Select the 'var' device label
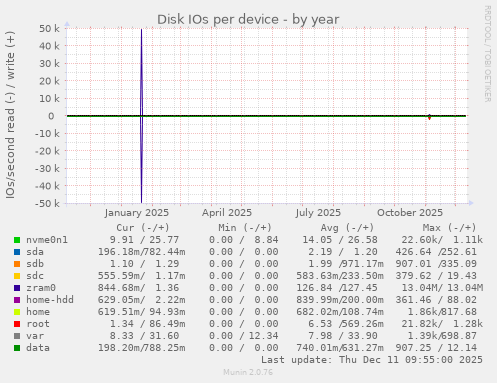This screenshot has height=383, width=497. coord(35,336)
